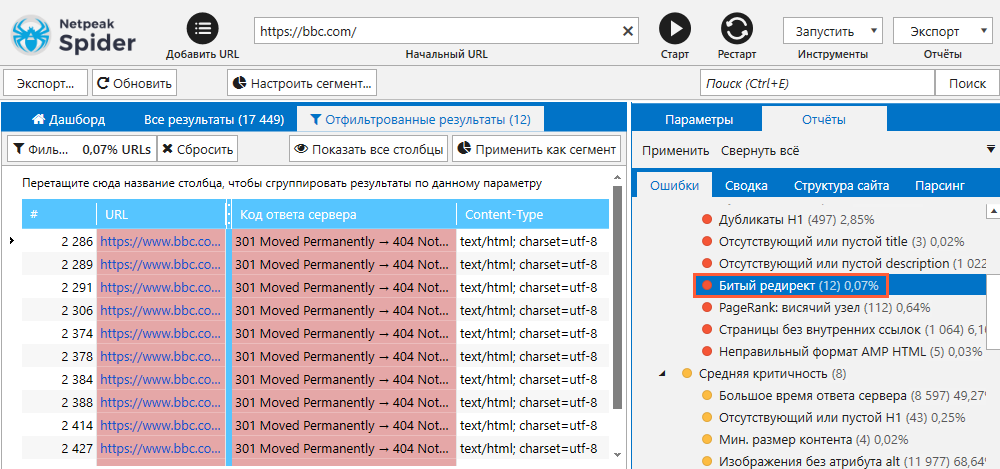Switch to the Дашборд tab
This screenshot has height=469, width=1000.
click(x=68, y=119)
